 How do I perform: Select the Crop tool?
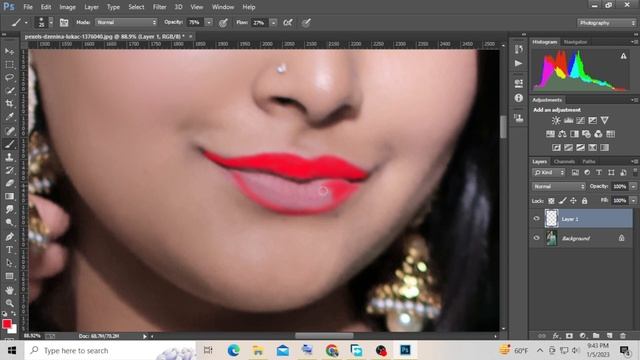9,104
